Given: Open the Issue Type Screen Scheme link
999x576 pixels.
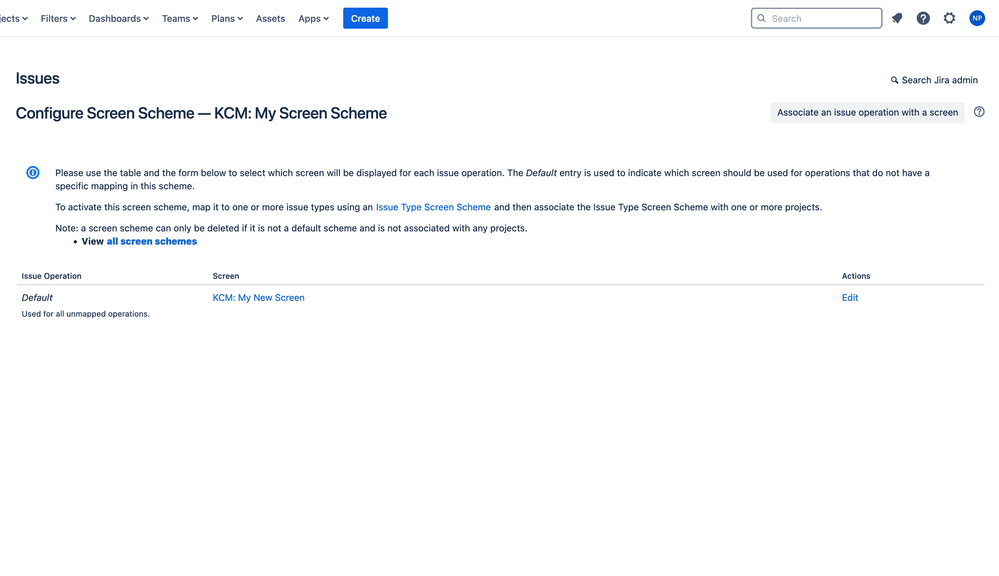Looking at the screenshot, I should tap(432, 207).
